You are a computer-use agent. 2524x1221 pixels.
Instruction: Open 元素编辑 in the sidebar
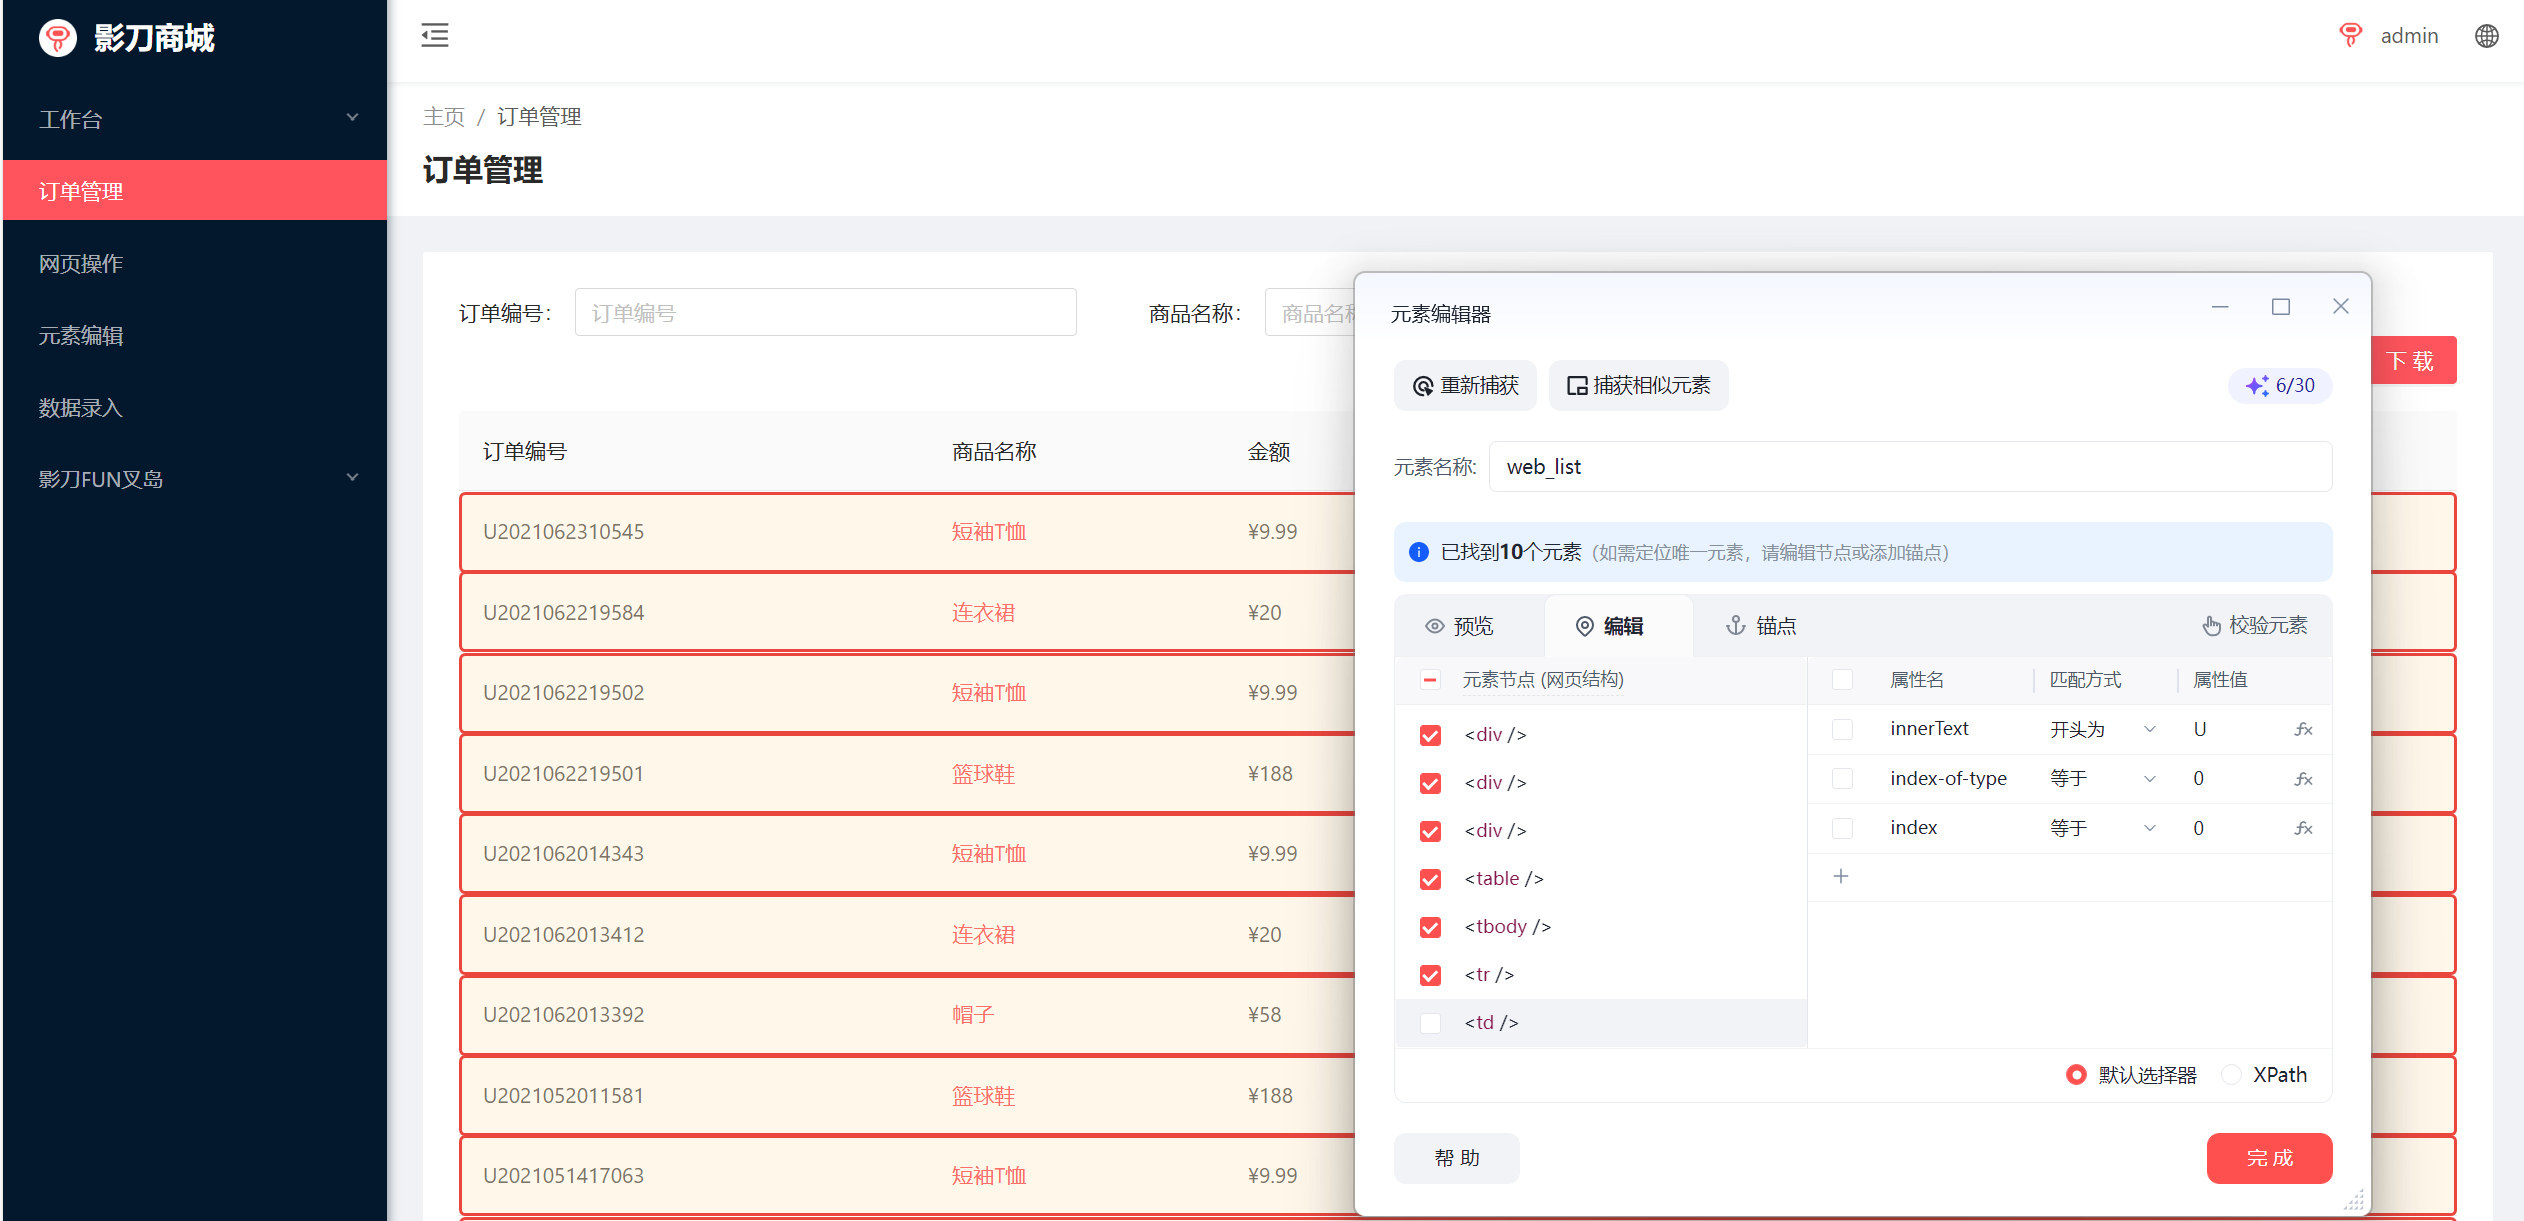(x=195, y=335)
